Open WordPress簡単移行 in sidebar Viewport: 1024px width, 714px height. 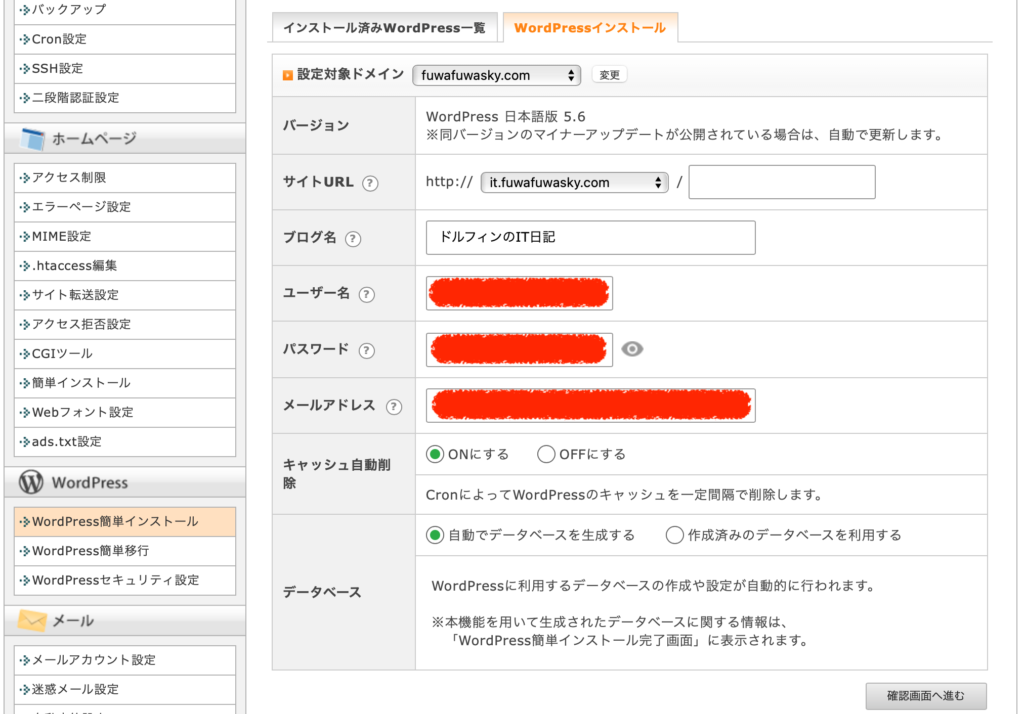pyautogui.click(x=125, y=551)
